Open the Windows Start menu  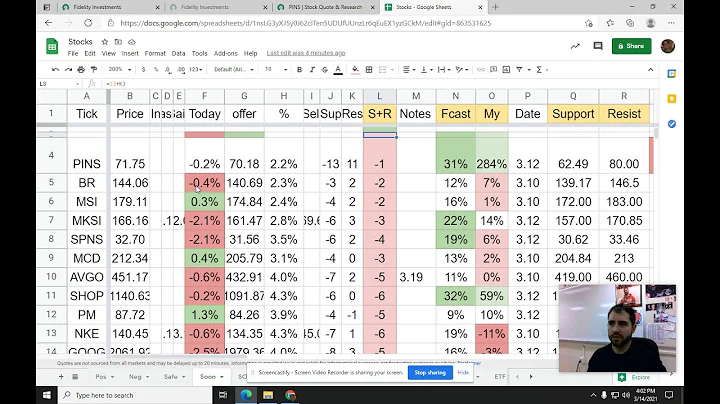[x=46, y=395]
